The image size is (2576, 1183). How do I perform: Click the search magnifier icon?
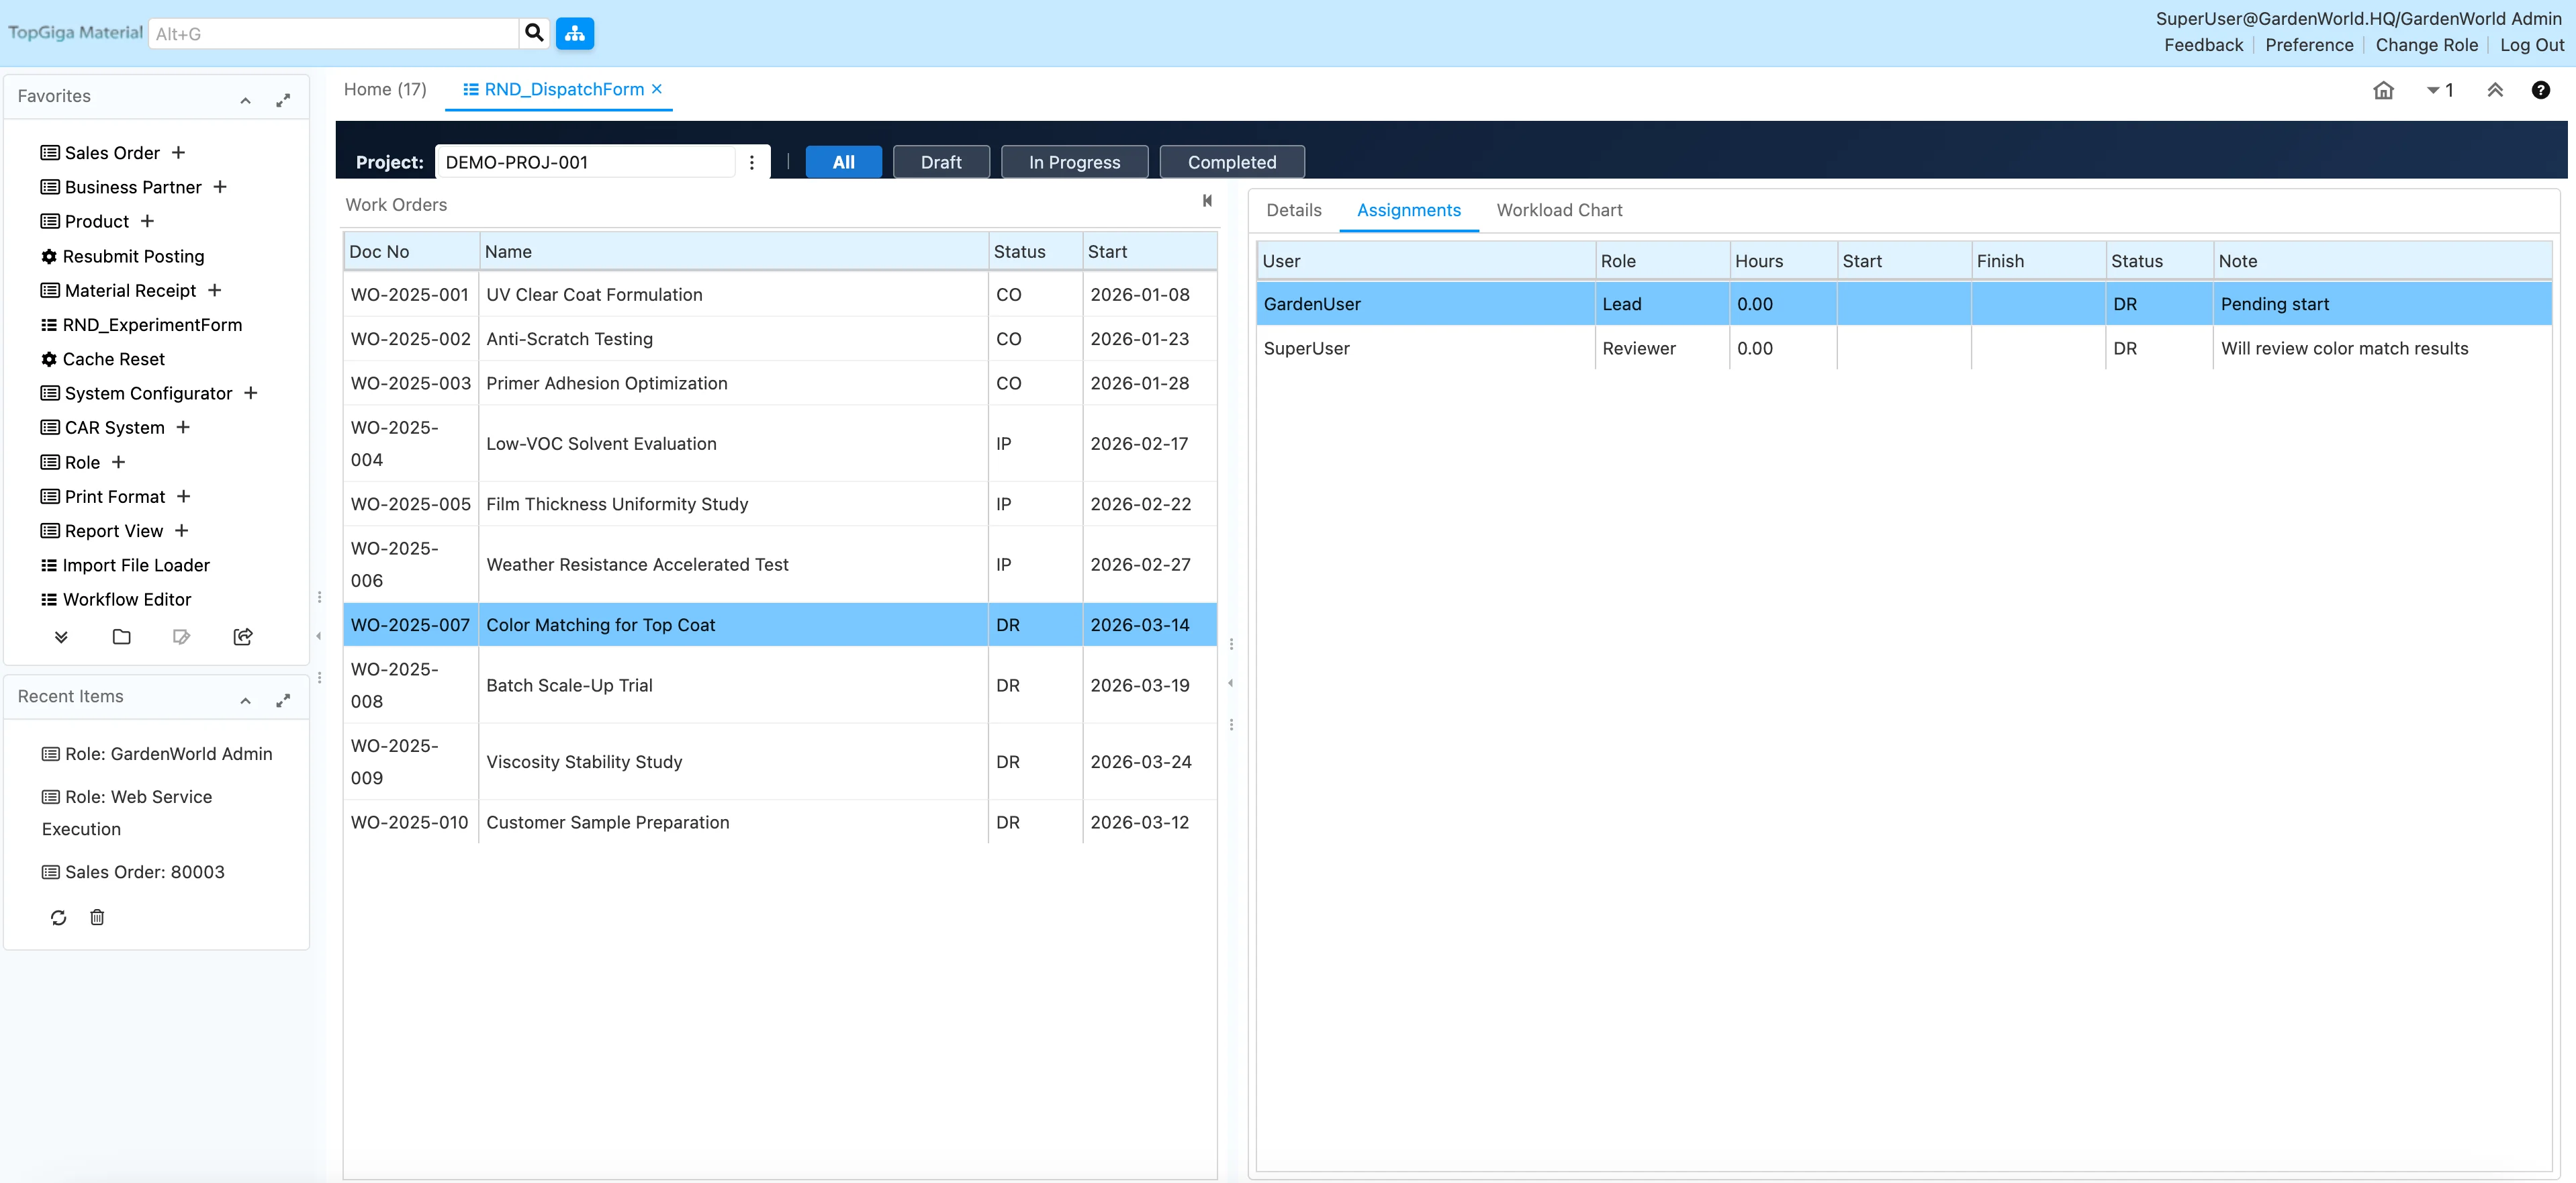pos(534,33)
